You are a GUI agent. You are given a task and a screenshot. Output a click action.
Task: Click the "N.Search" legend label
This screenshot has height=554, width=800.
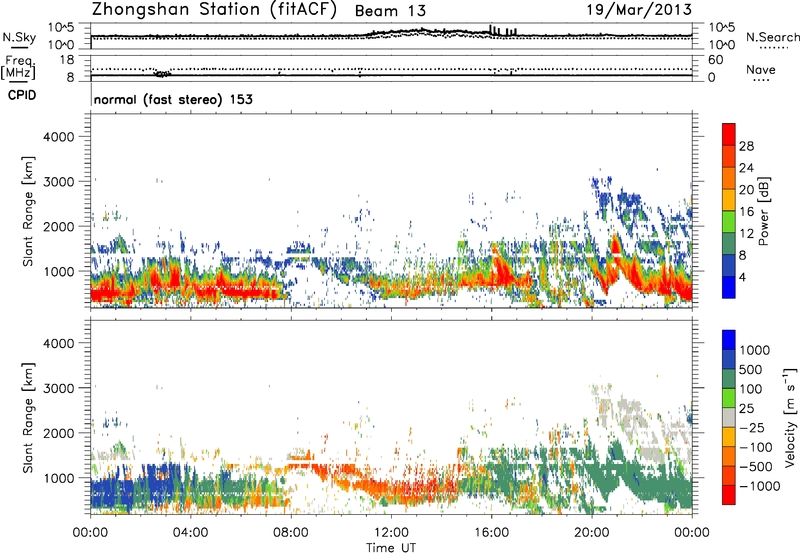[x=772, y=37]
